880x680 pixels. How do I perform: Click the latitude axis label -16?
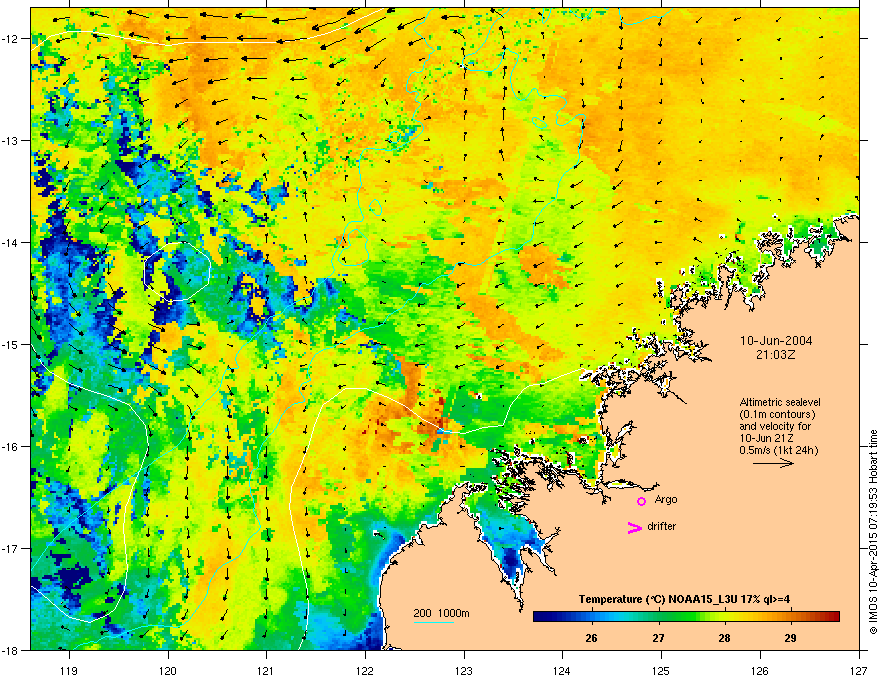coord(10,447)
